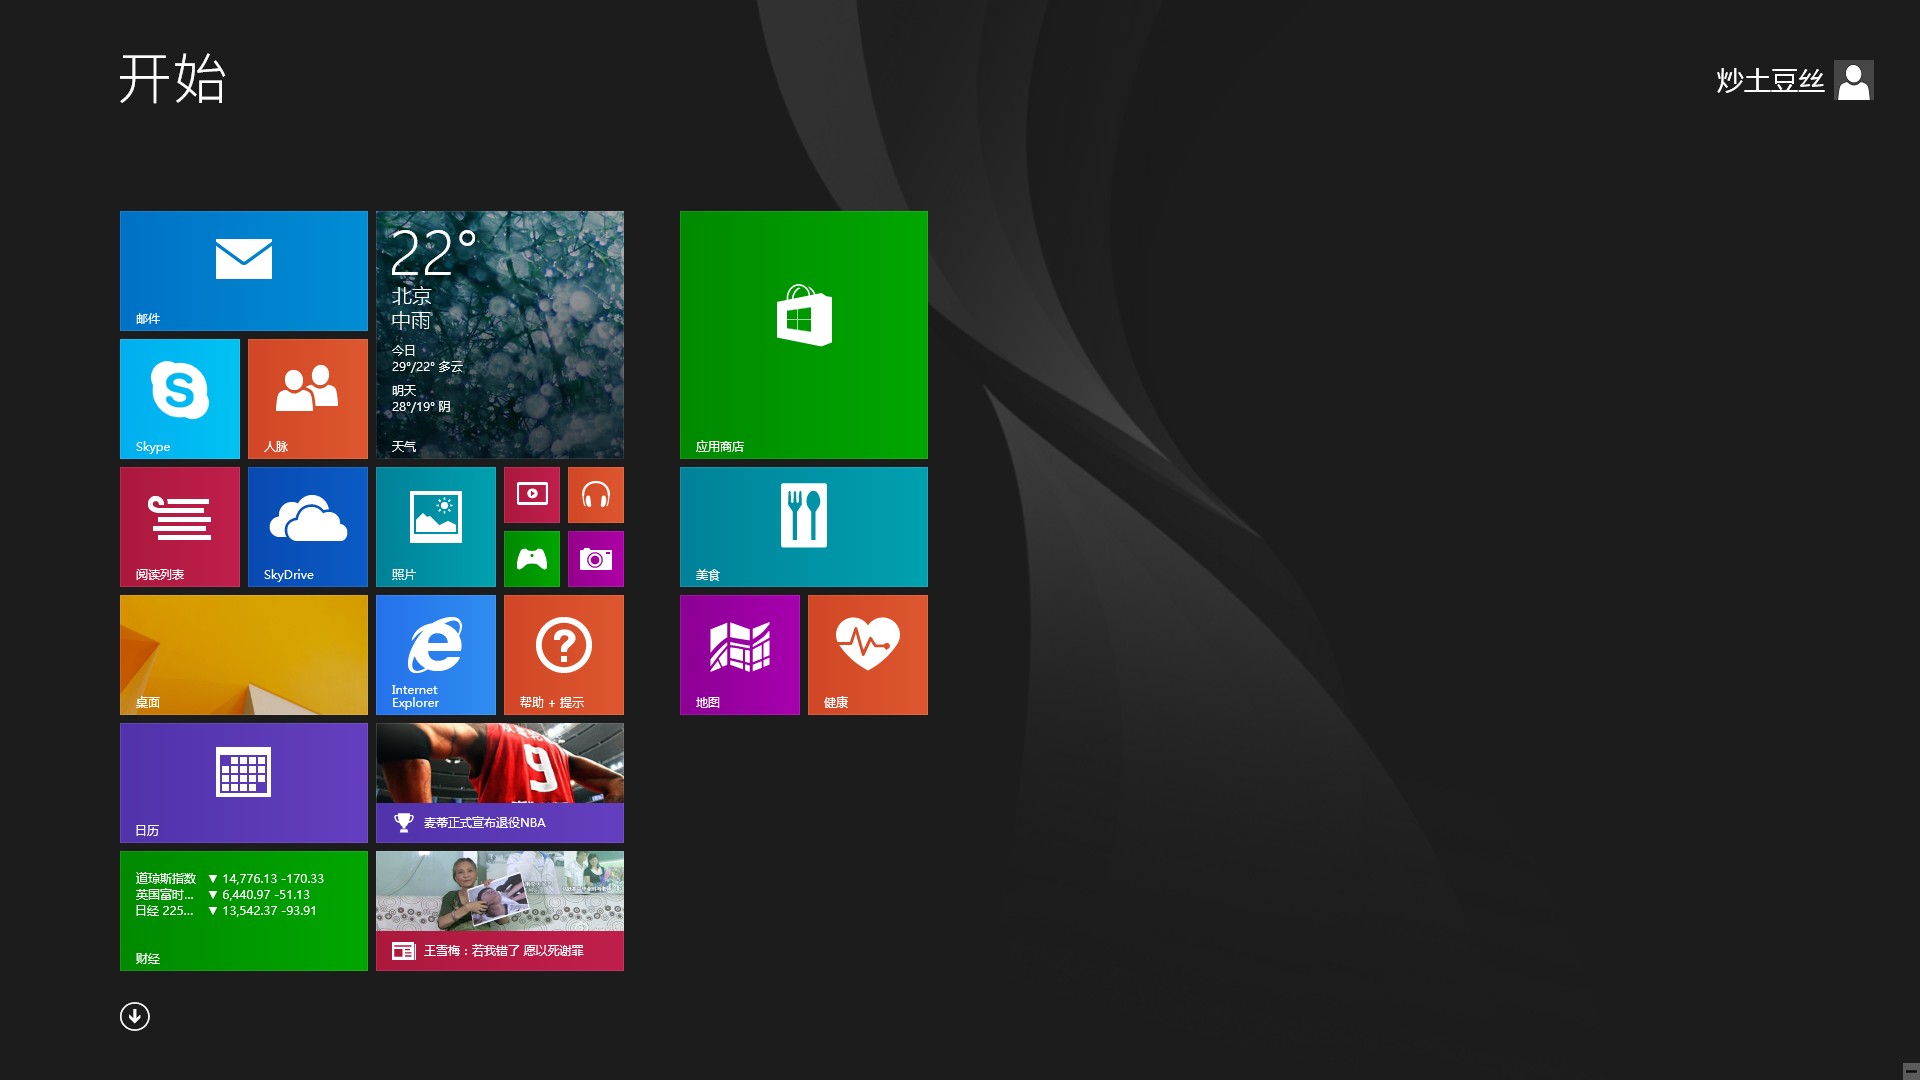Screen dimensions: 1920x1080
Task: Open the People (人脉) tile
Action: [307, 398]
